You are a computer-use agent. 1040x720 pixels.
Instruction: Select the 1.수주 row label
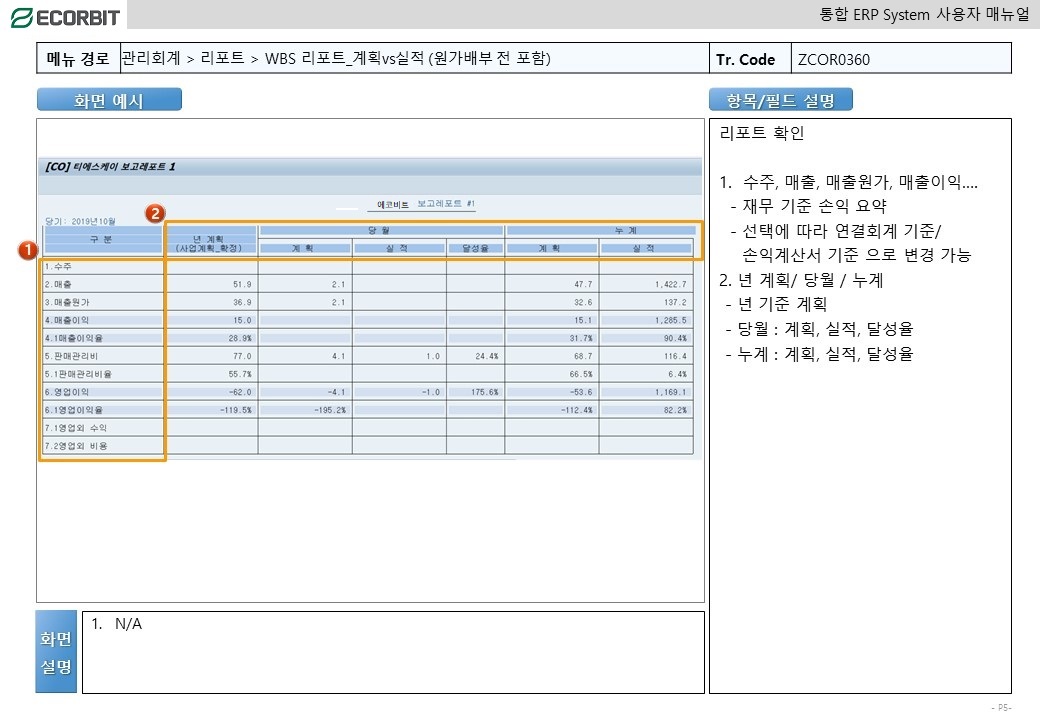coord(62,267)
